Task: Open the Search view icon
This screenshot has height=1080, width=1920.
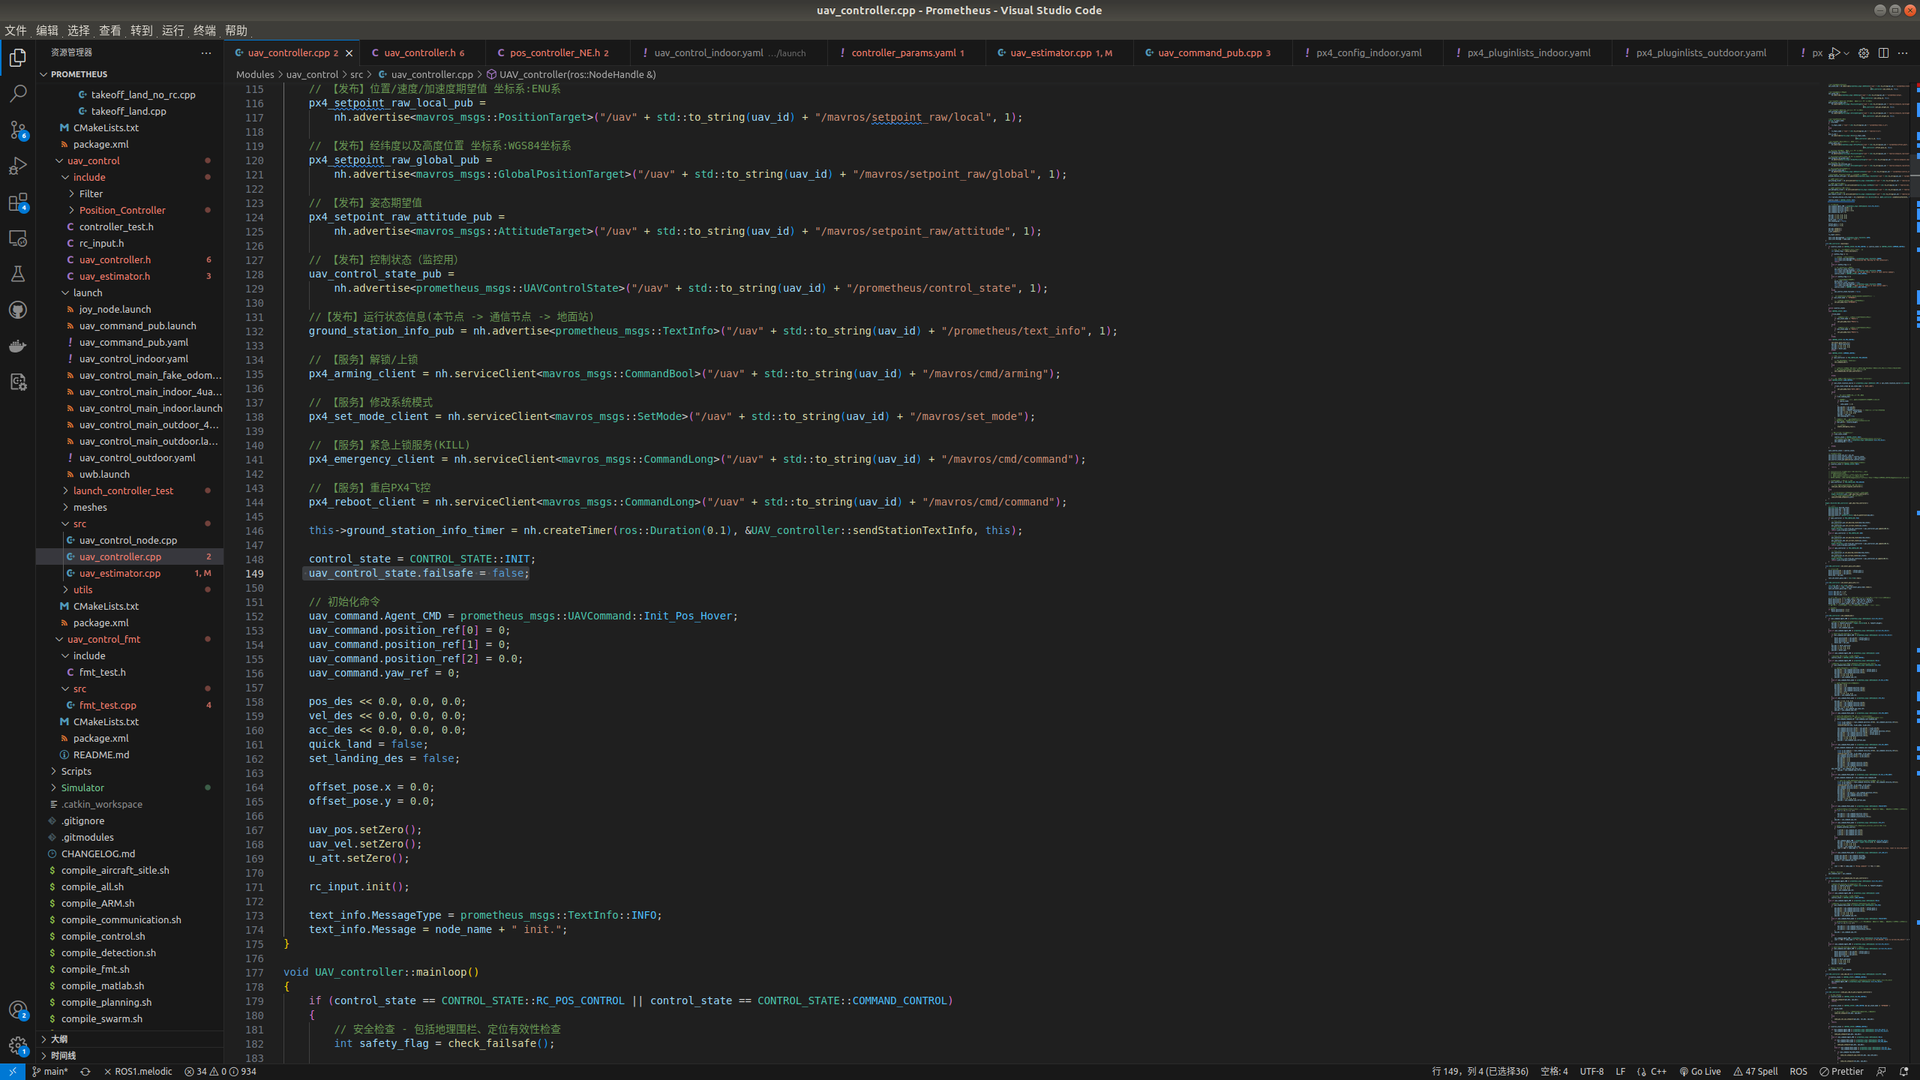Action: click(x=18, y=94)
